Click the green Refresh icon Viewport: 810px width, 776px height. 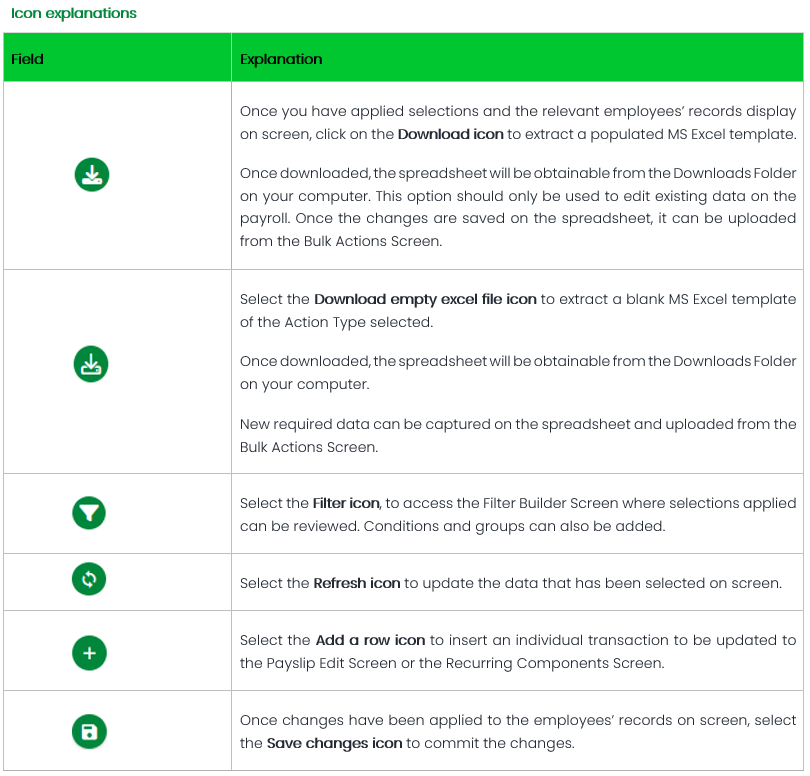(x=89, y=579)
